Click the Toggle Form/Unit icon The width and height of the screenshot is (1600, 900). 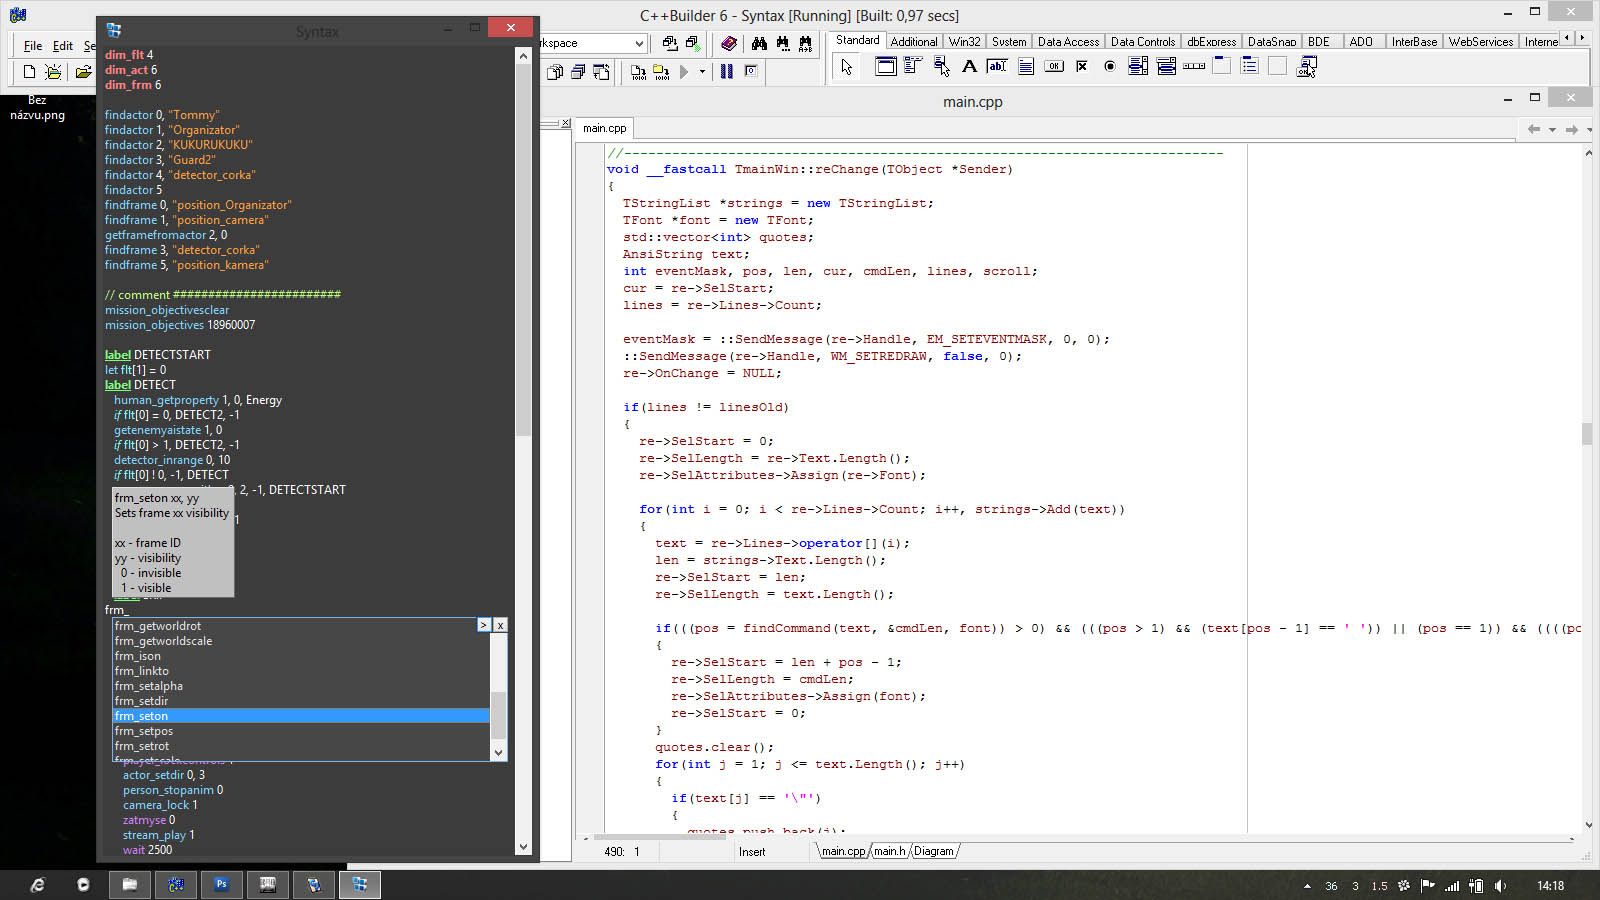coord(601,72)
